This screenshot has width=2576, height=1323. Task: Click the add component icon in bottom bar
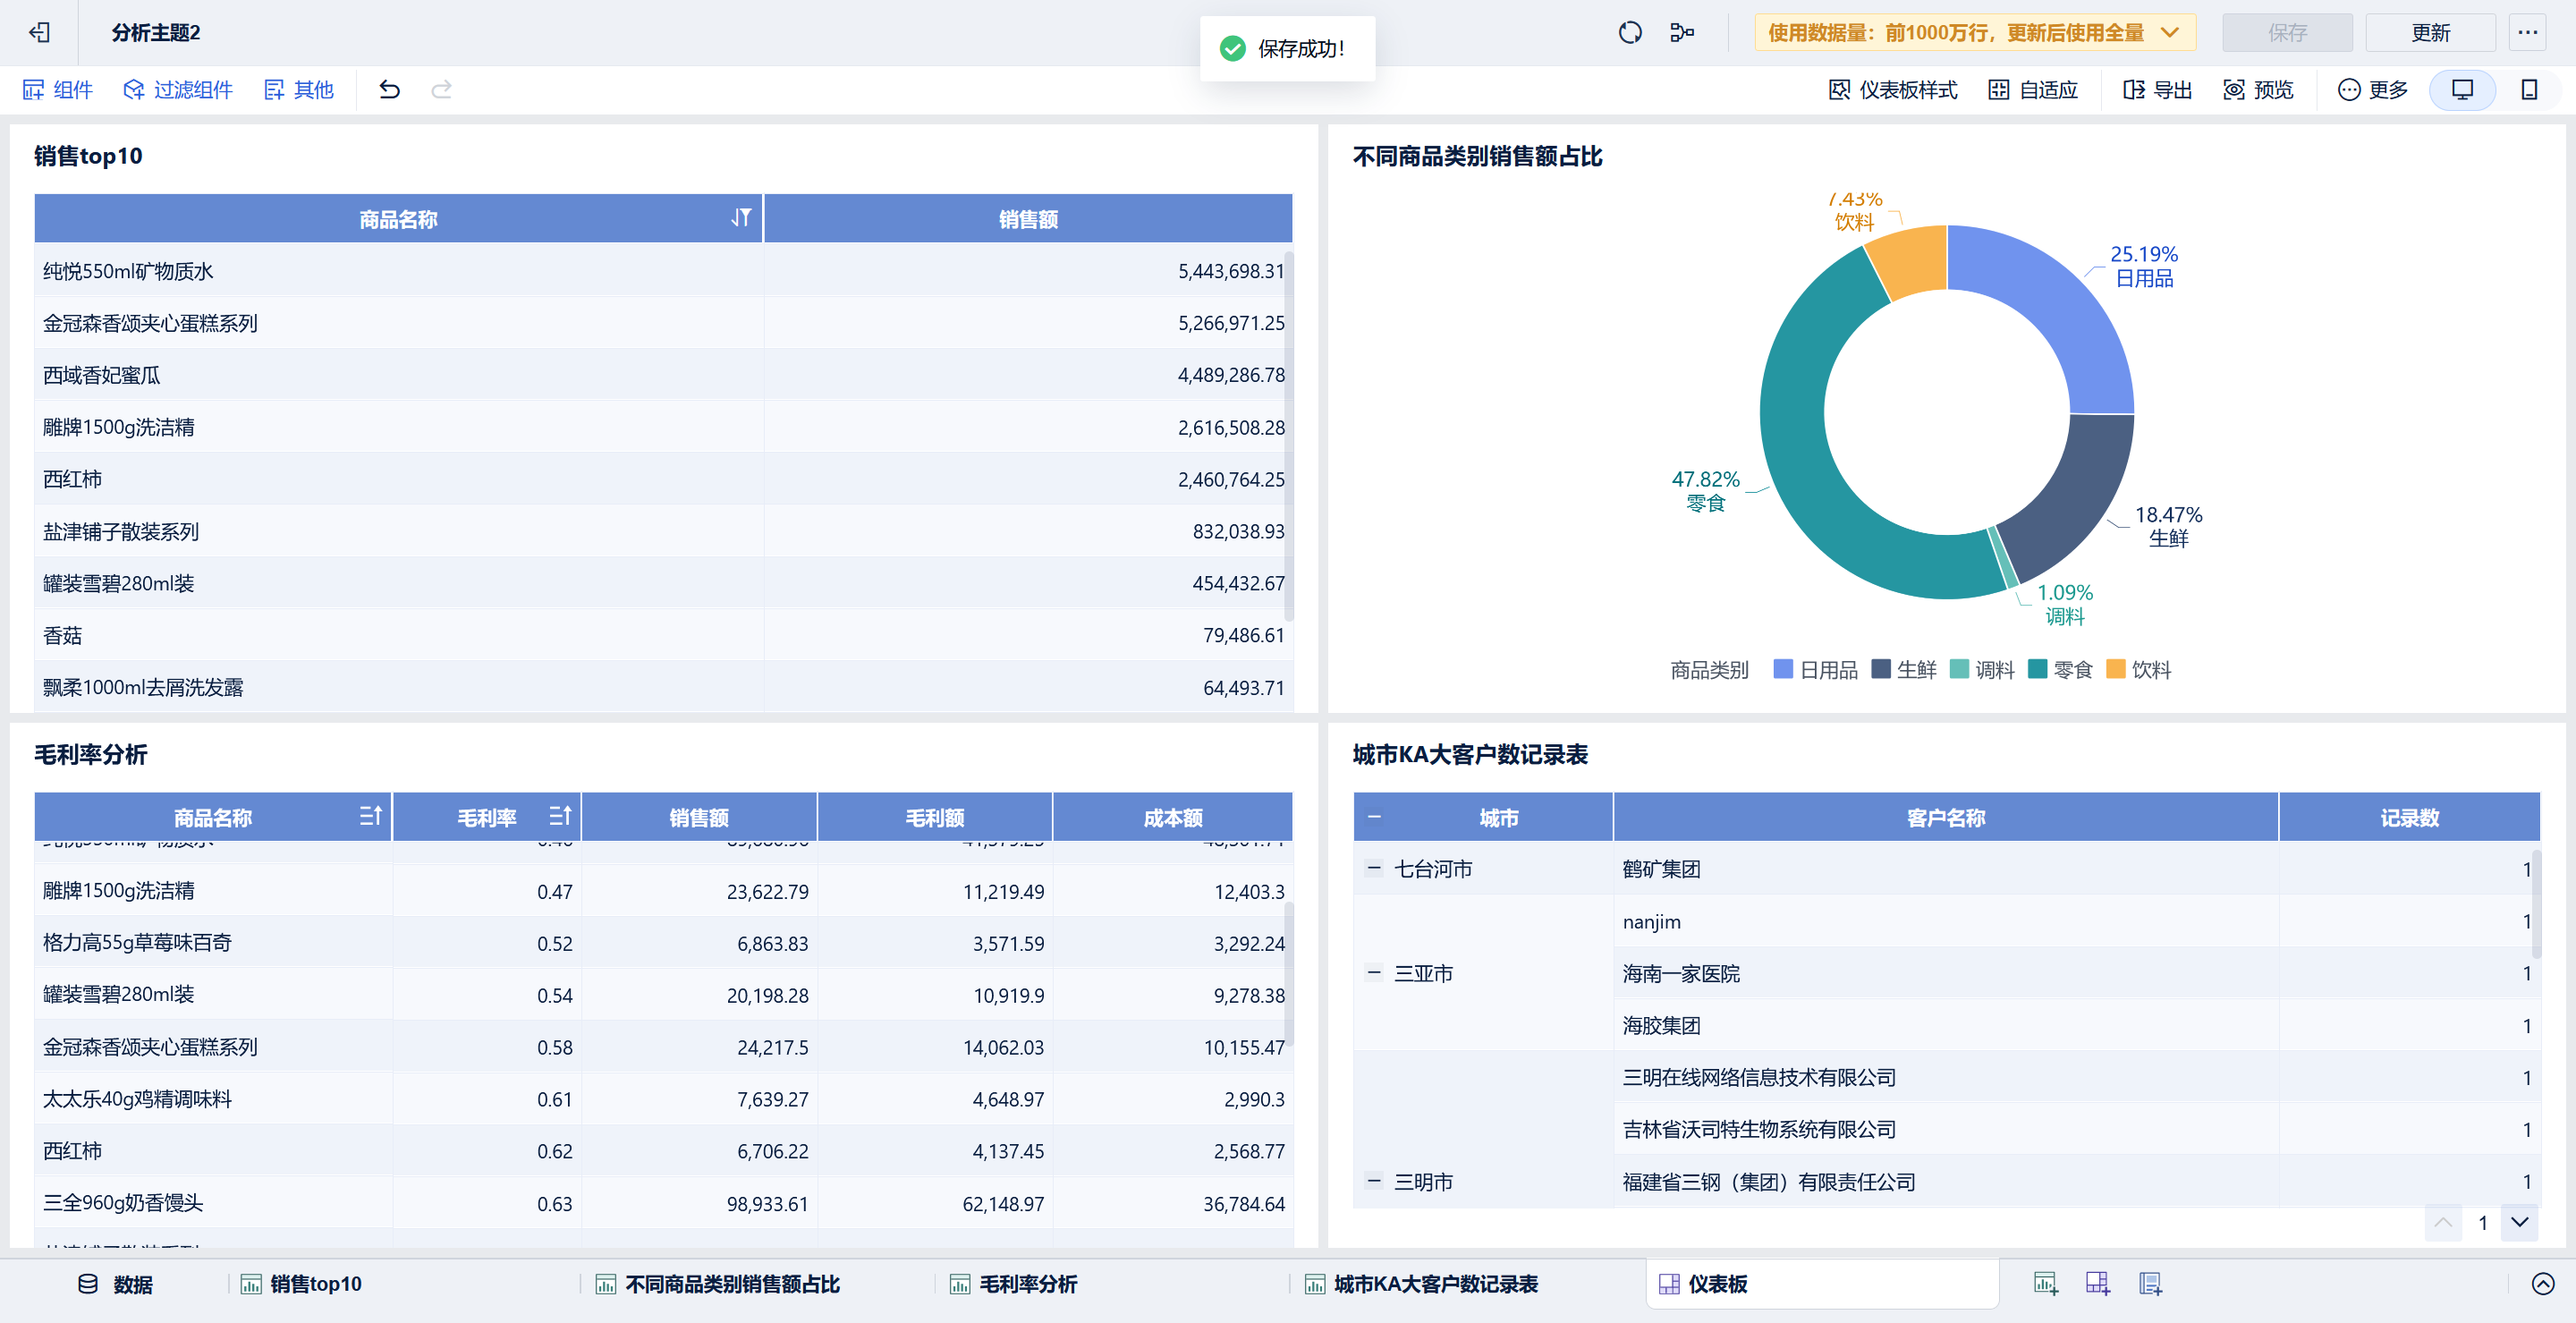pos(2045,1283)
